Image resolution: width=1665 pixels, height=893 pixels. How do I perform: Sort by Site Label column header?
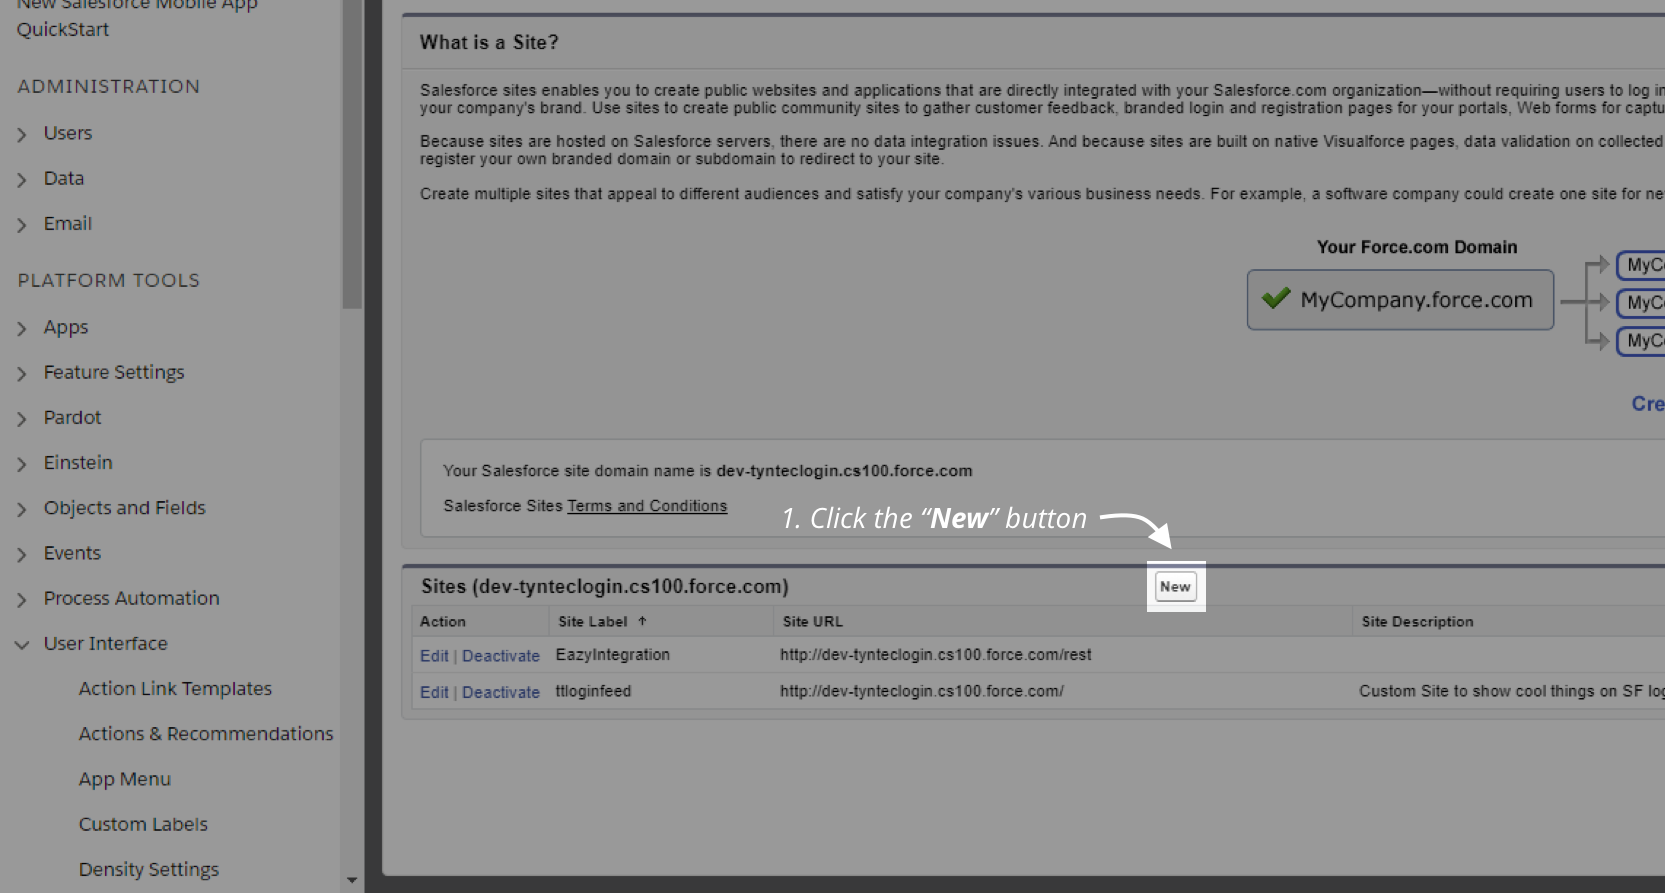point(593,621)
